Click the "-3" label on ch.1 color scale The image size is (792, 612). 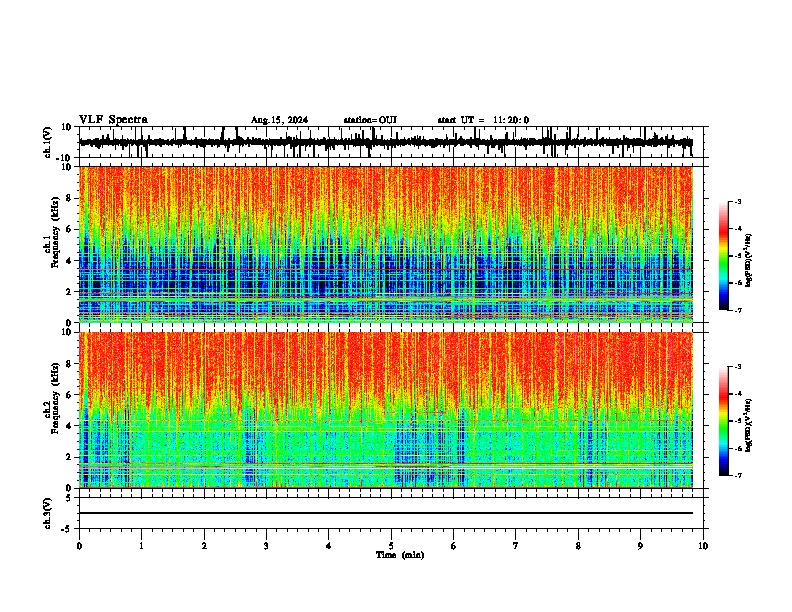737,201
